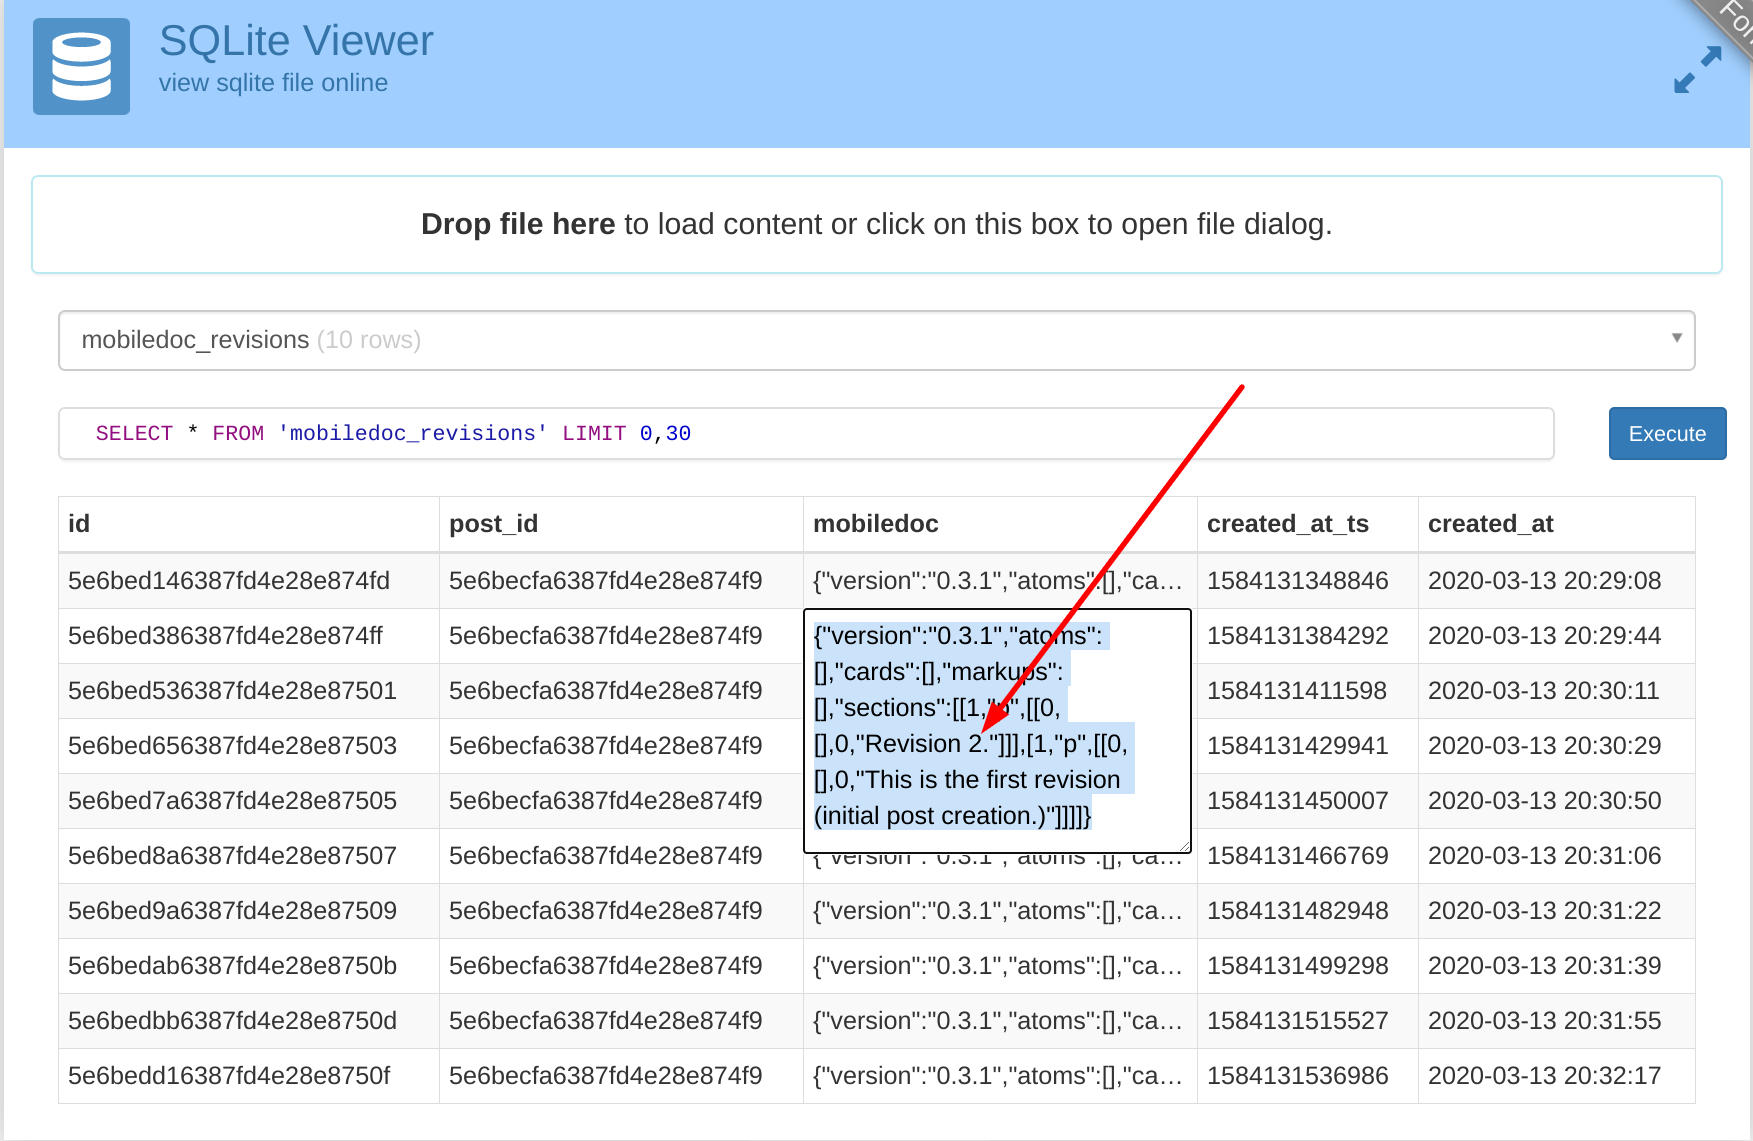Run the query with the Execute button
This screenshot has width=1753, height=1141.
(1667, 433)
